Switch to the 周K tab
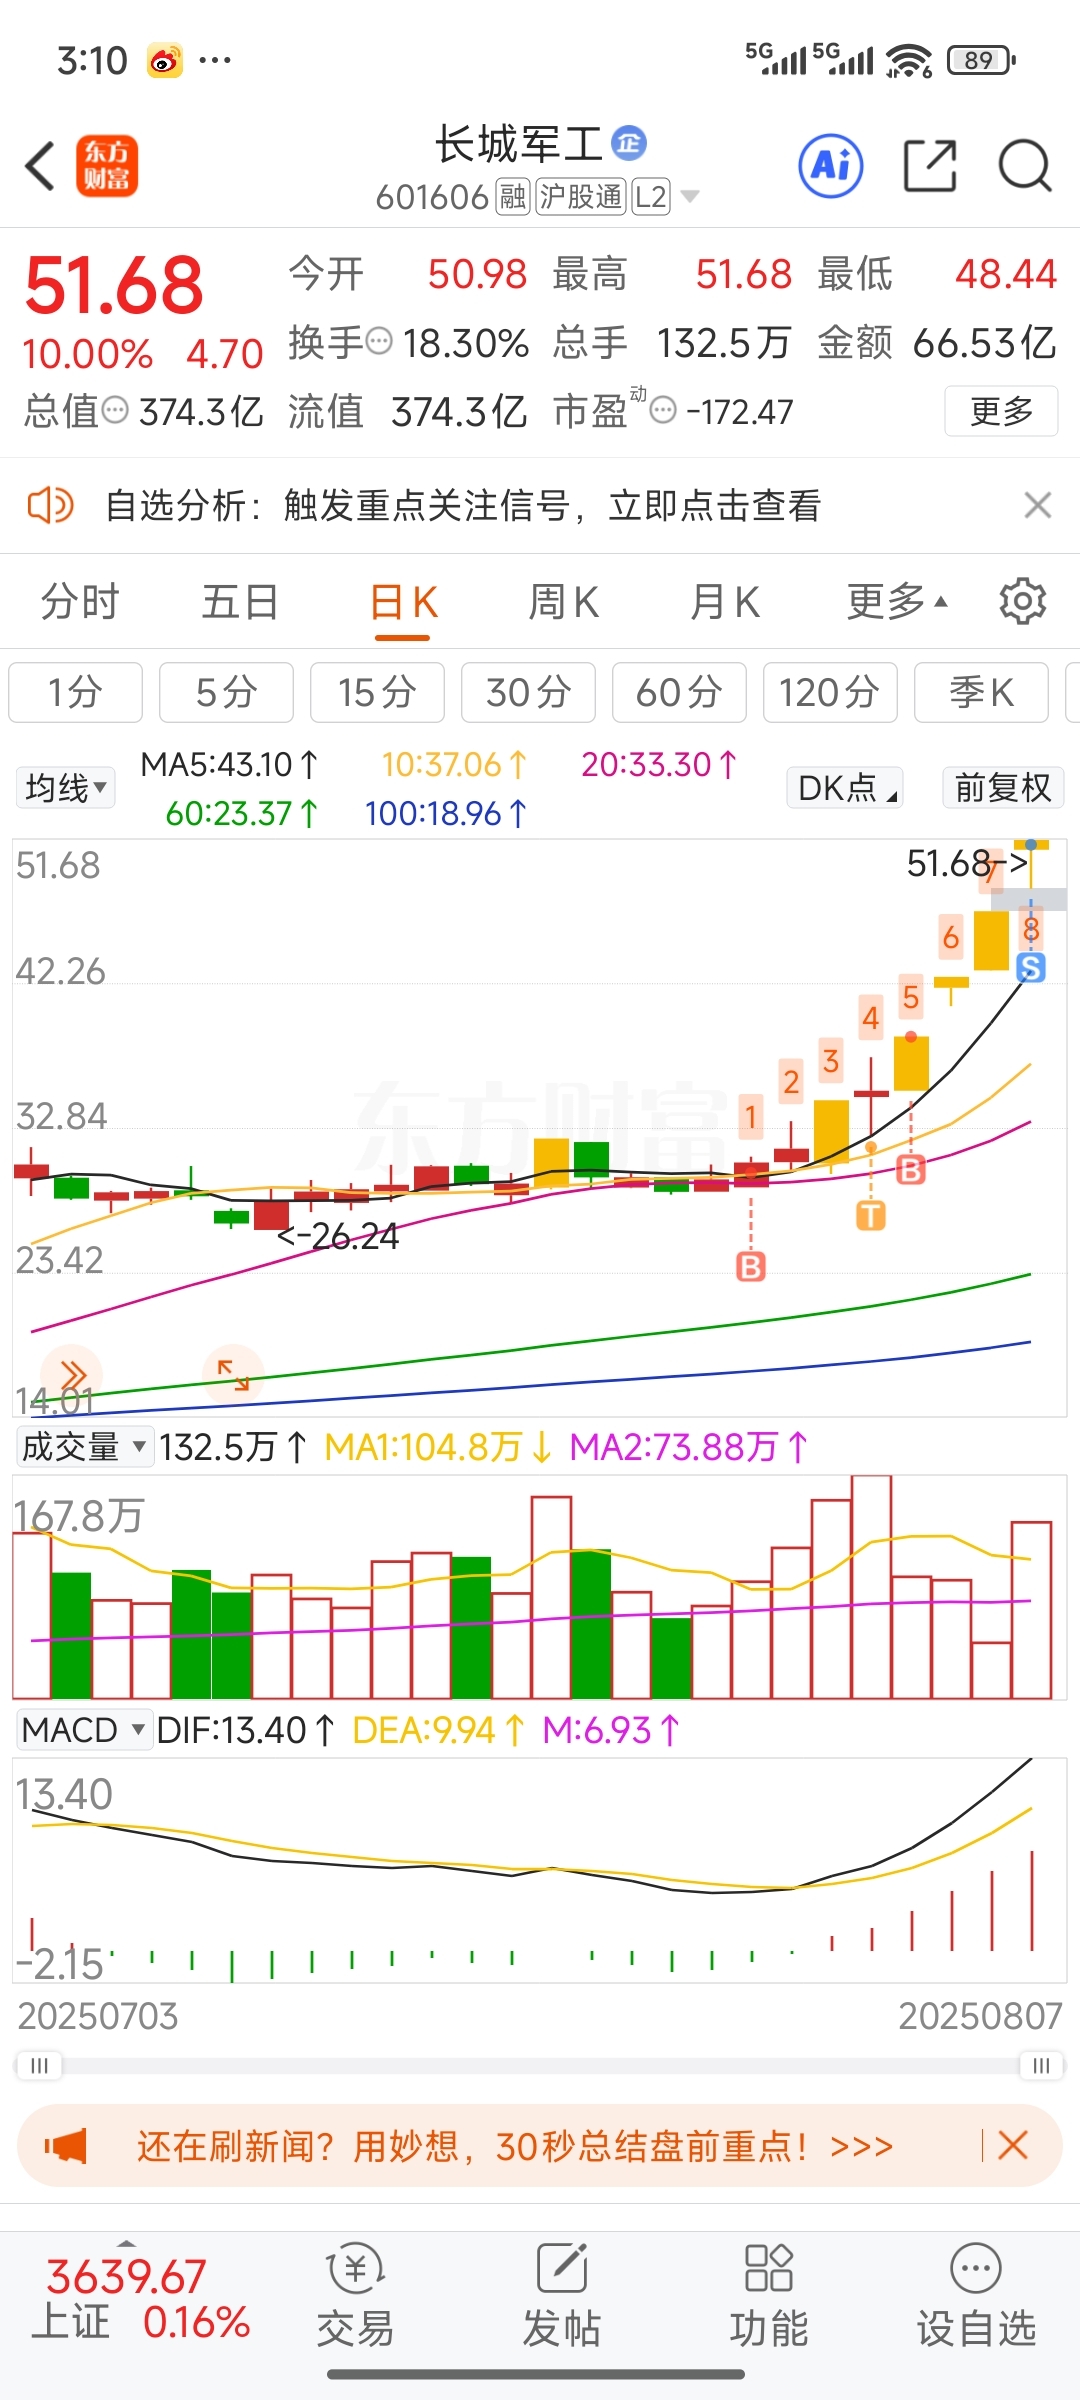Image resolution: width=1080 pixels, height=2400 pixels. tap(564, 602)
